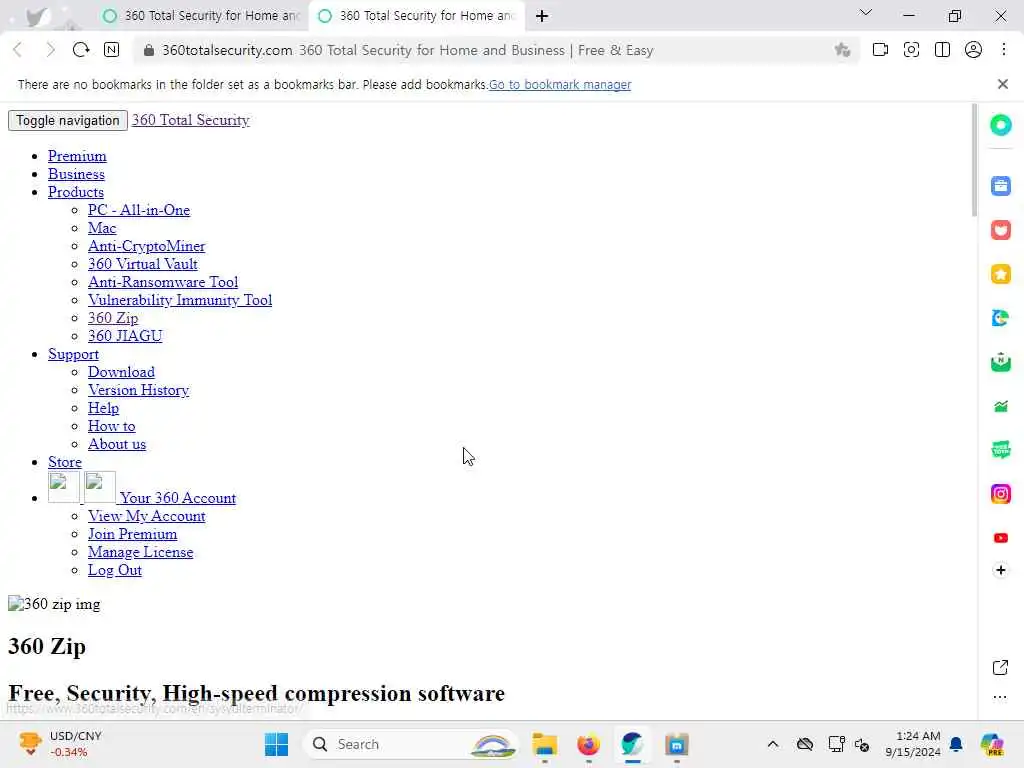Screen dimensions: 1024x768
Task: Open Firefox from the taskbar
Action: click(588, 744)
